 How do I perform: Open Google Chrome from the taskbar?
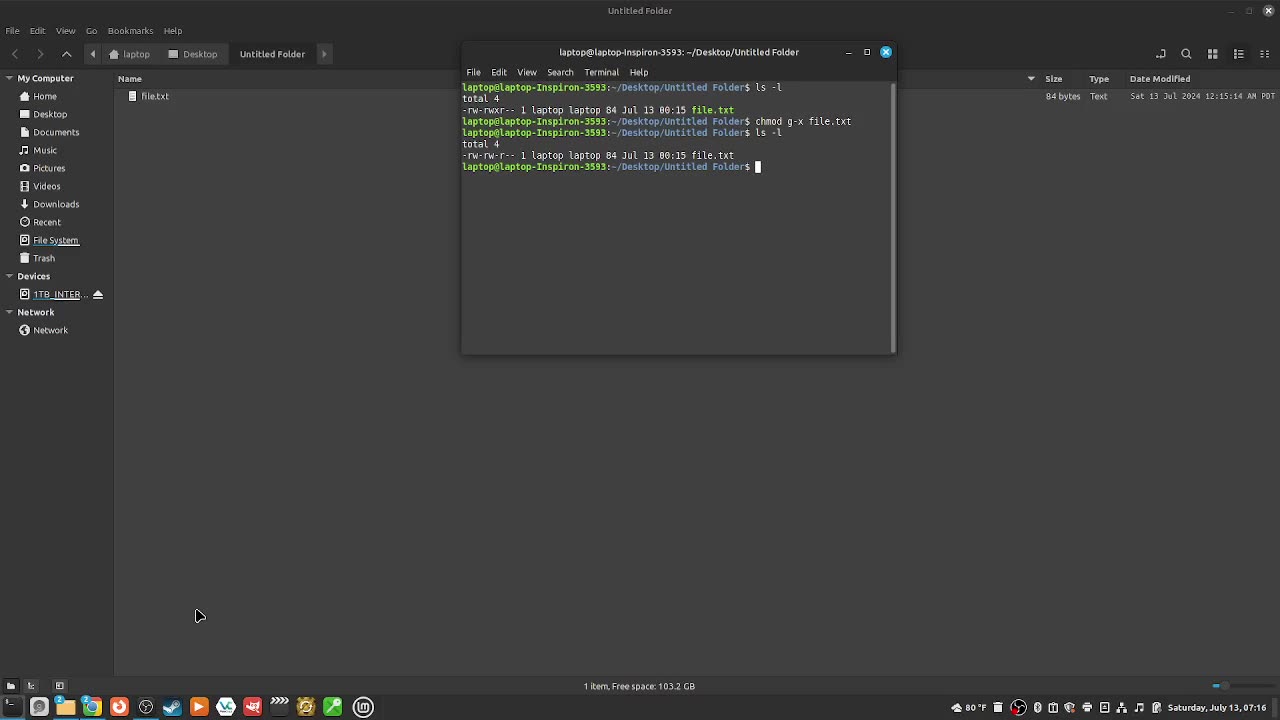(x=92, y=707)
